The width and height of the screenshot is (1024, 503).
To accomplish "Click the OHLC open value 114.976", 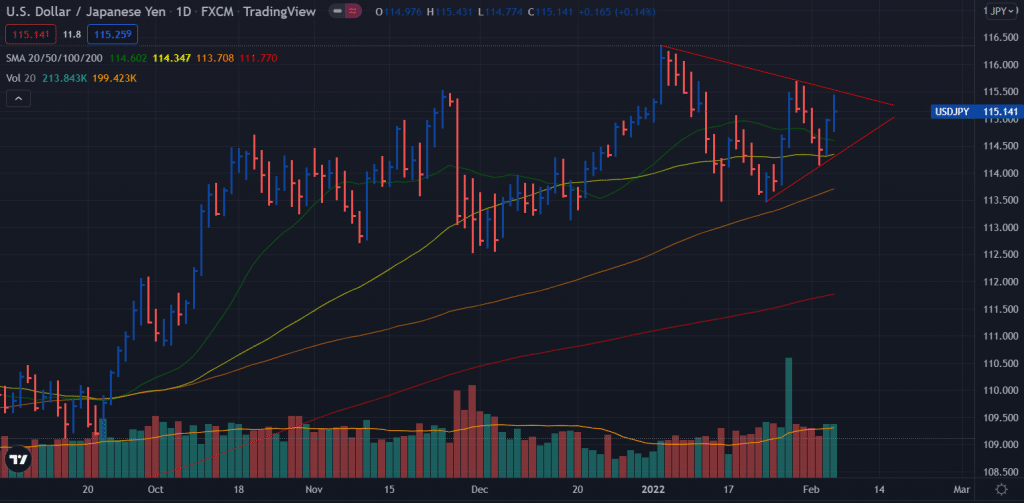I will point(402,11).
